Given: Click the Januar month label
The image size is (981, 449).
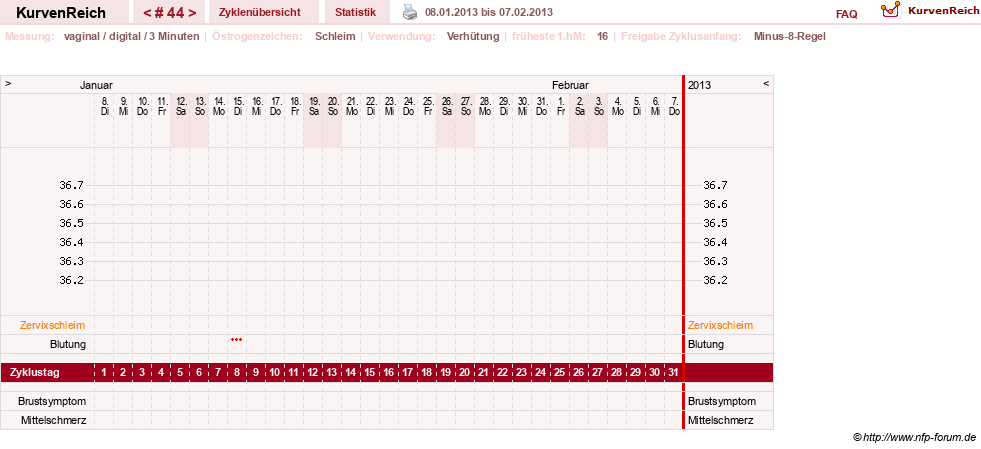Looking at the screenshot, I should click(96, 85).
